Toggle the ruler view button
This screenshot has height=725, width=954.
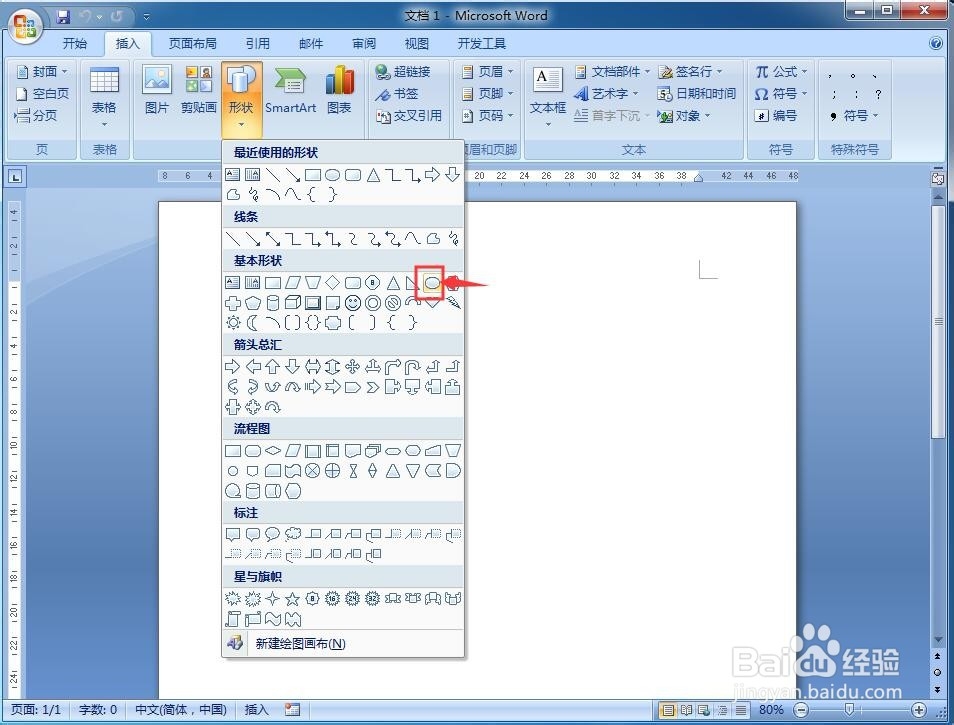tap(937, 178)
